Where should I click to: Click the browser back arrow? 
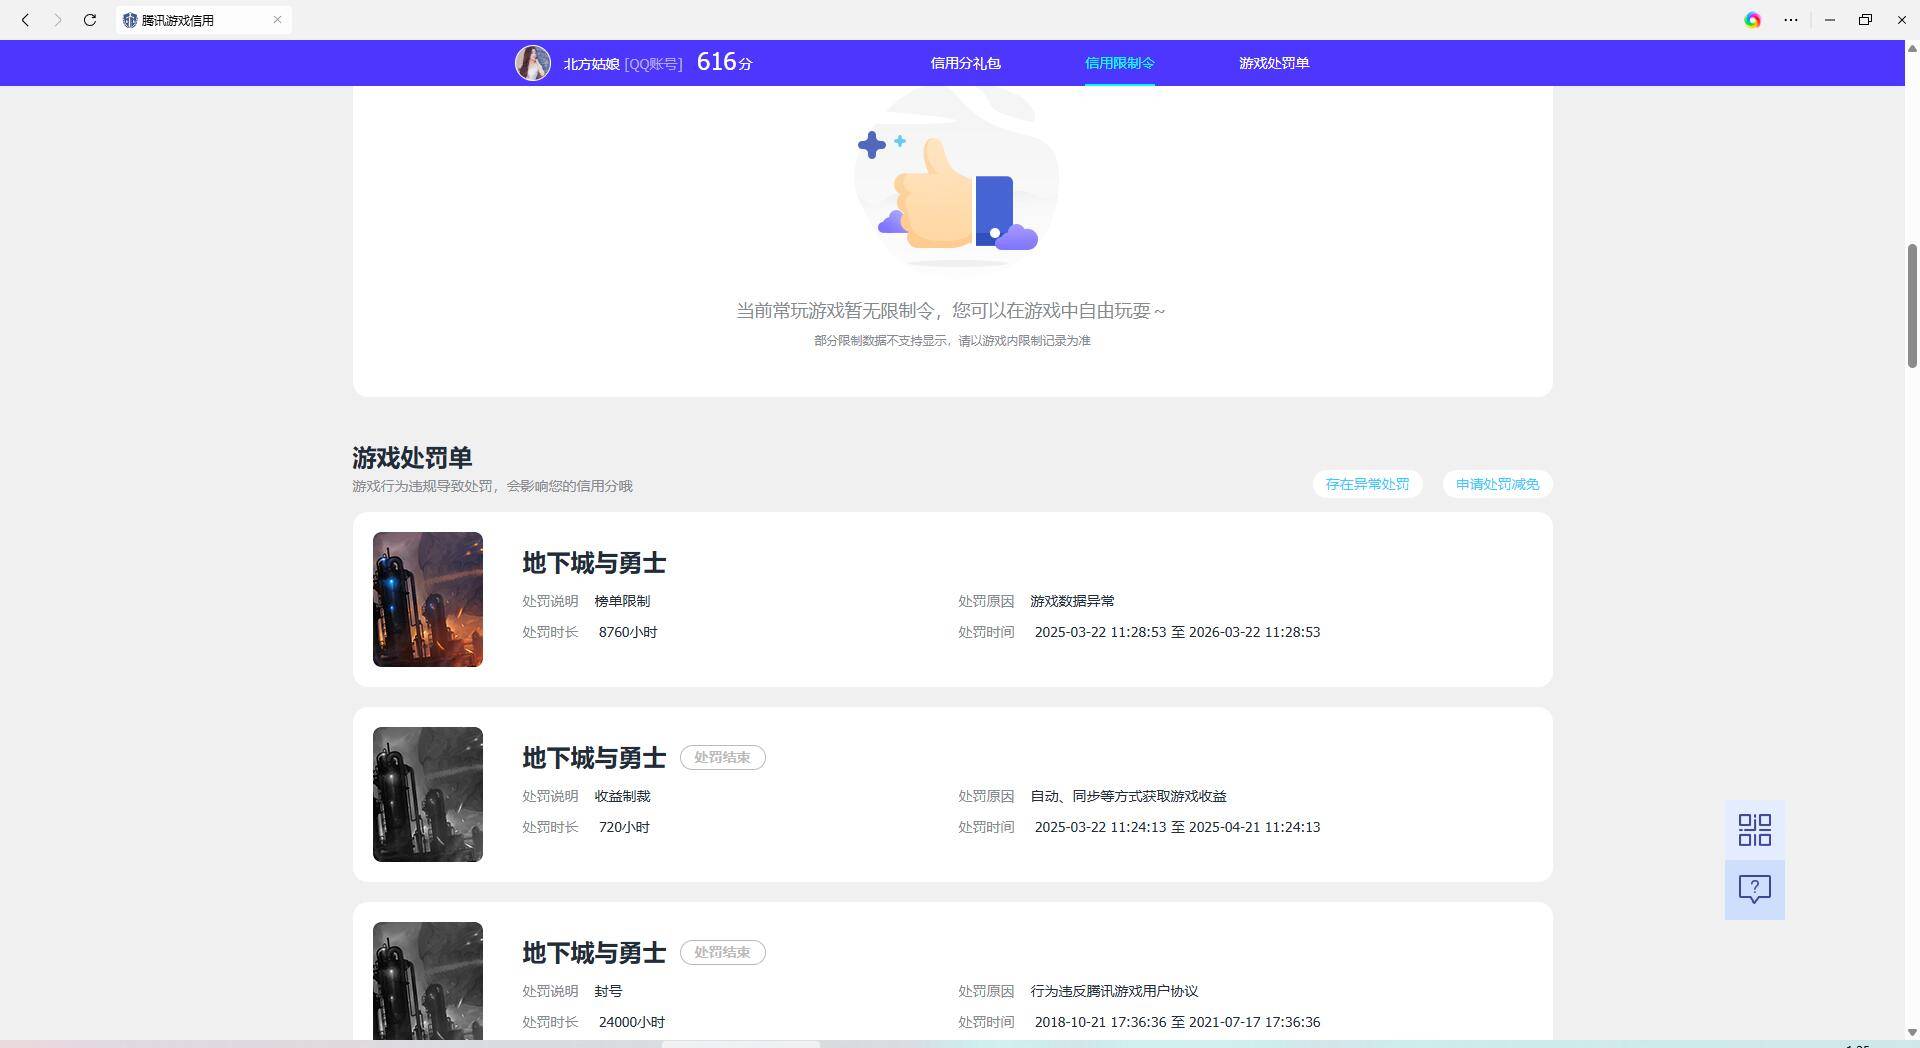click(x=25, y=20)
